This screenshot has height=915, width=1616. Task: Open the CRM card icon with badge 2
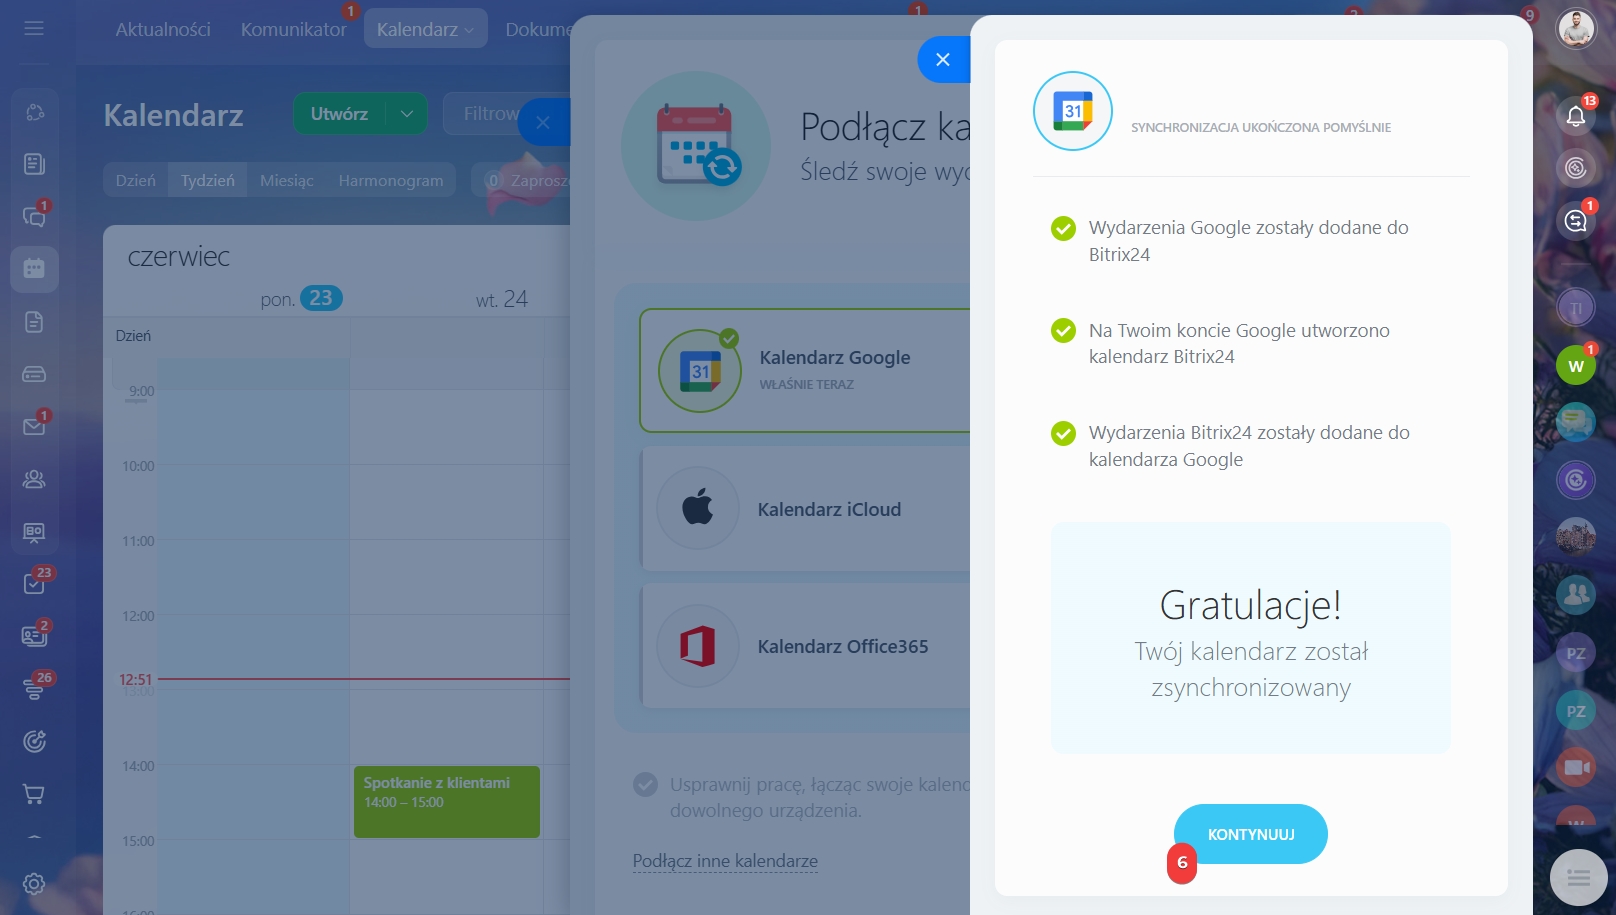coord(34,635)
